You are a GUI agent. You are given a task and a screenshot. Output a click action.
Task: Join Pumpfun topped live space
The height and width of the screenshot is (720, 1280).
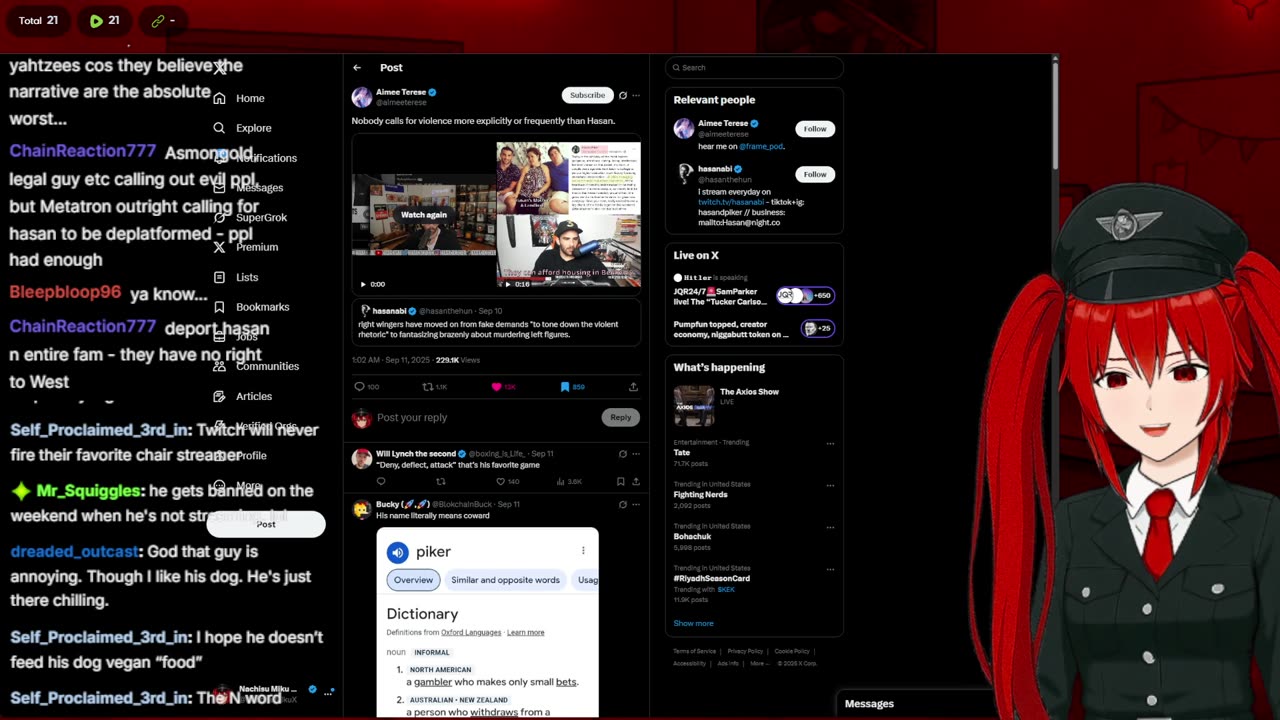point(754,329)
